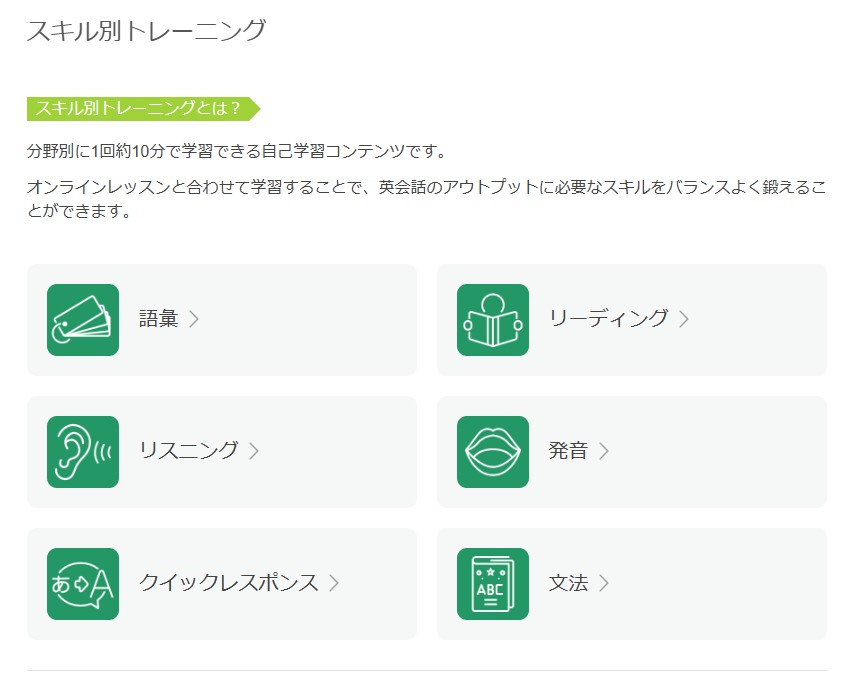
Task: Select the flashcards icon for 語彙
Action: click(x=83, y=320)
